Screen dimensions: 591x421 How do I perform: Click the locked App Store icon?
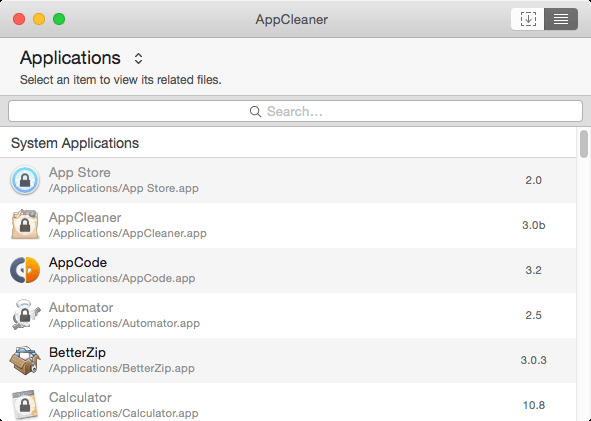point(25,180)
